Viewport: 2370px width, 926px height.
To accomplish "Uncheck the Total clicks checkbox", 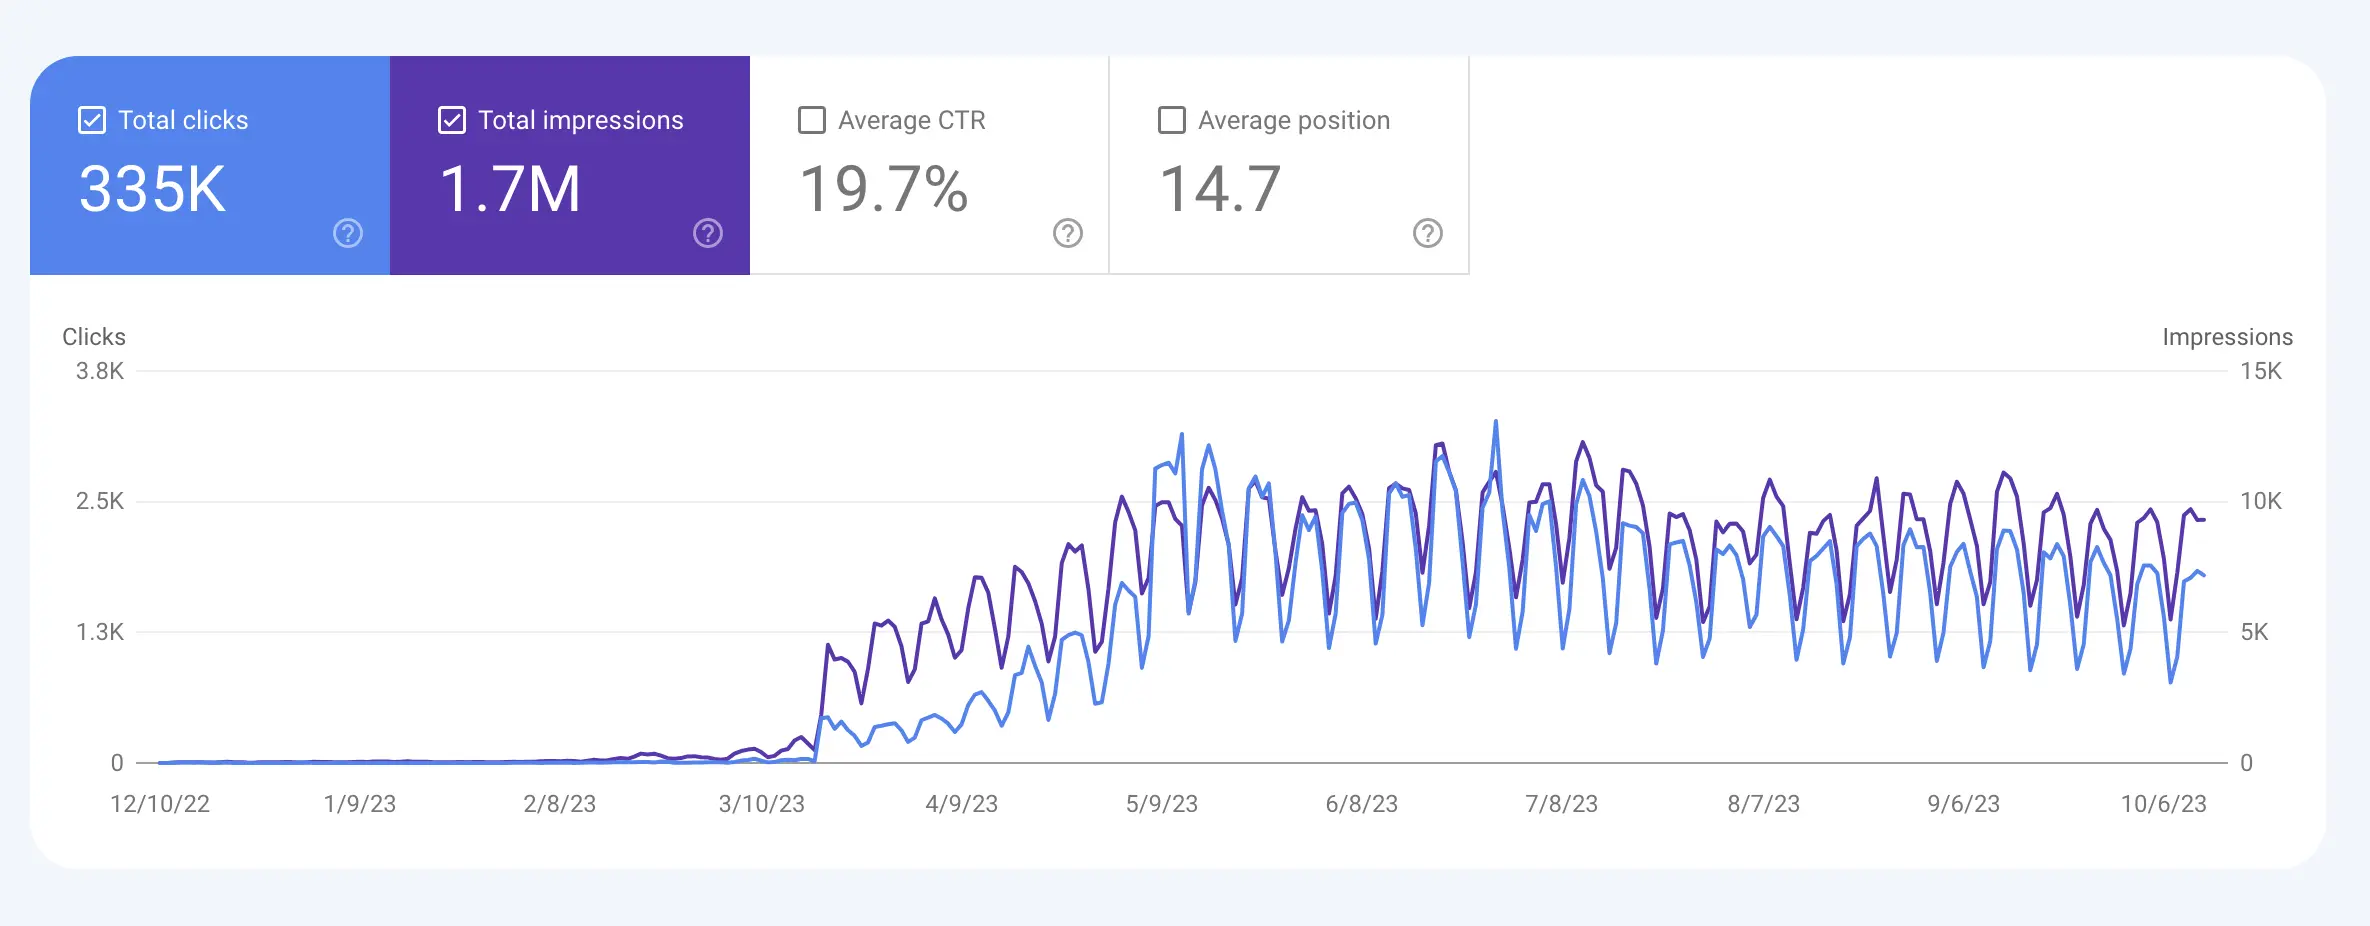I will pyautogui.click(x=92, y=120).
